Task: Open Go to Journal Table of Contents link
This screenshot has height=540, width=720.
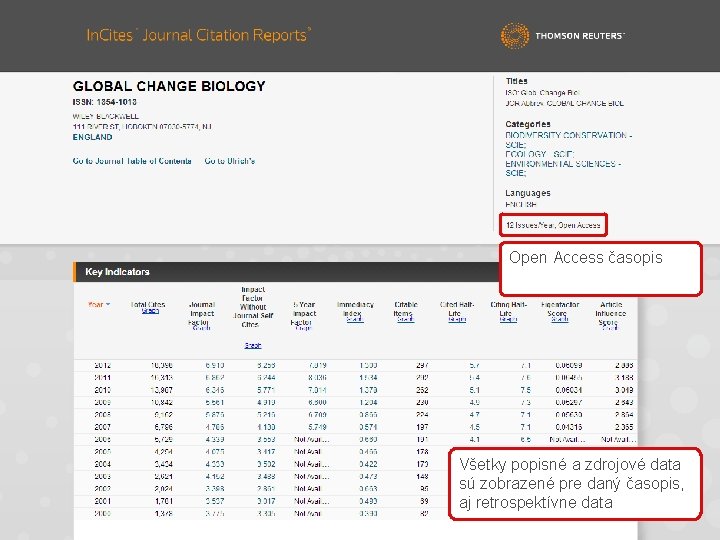Action: click(x=132, y=161)
